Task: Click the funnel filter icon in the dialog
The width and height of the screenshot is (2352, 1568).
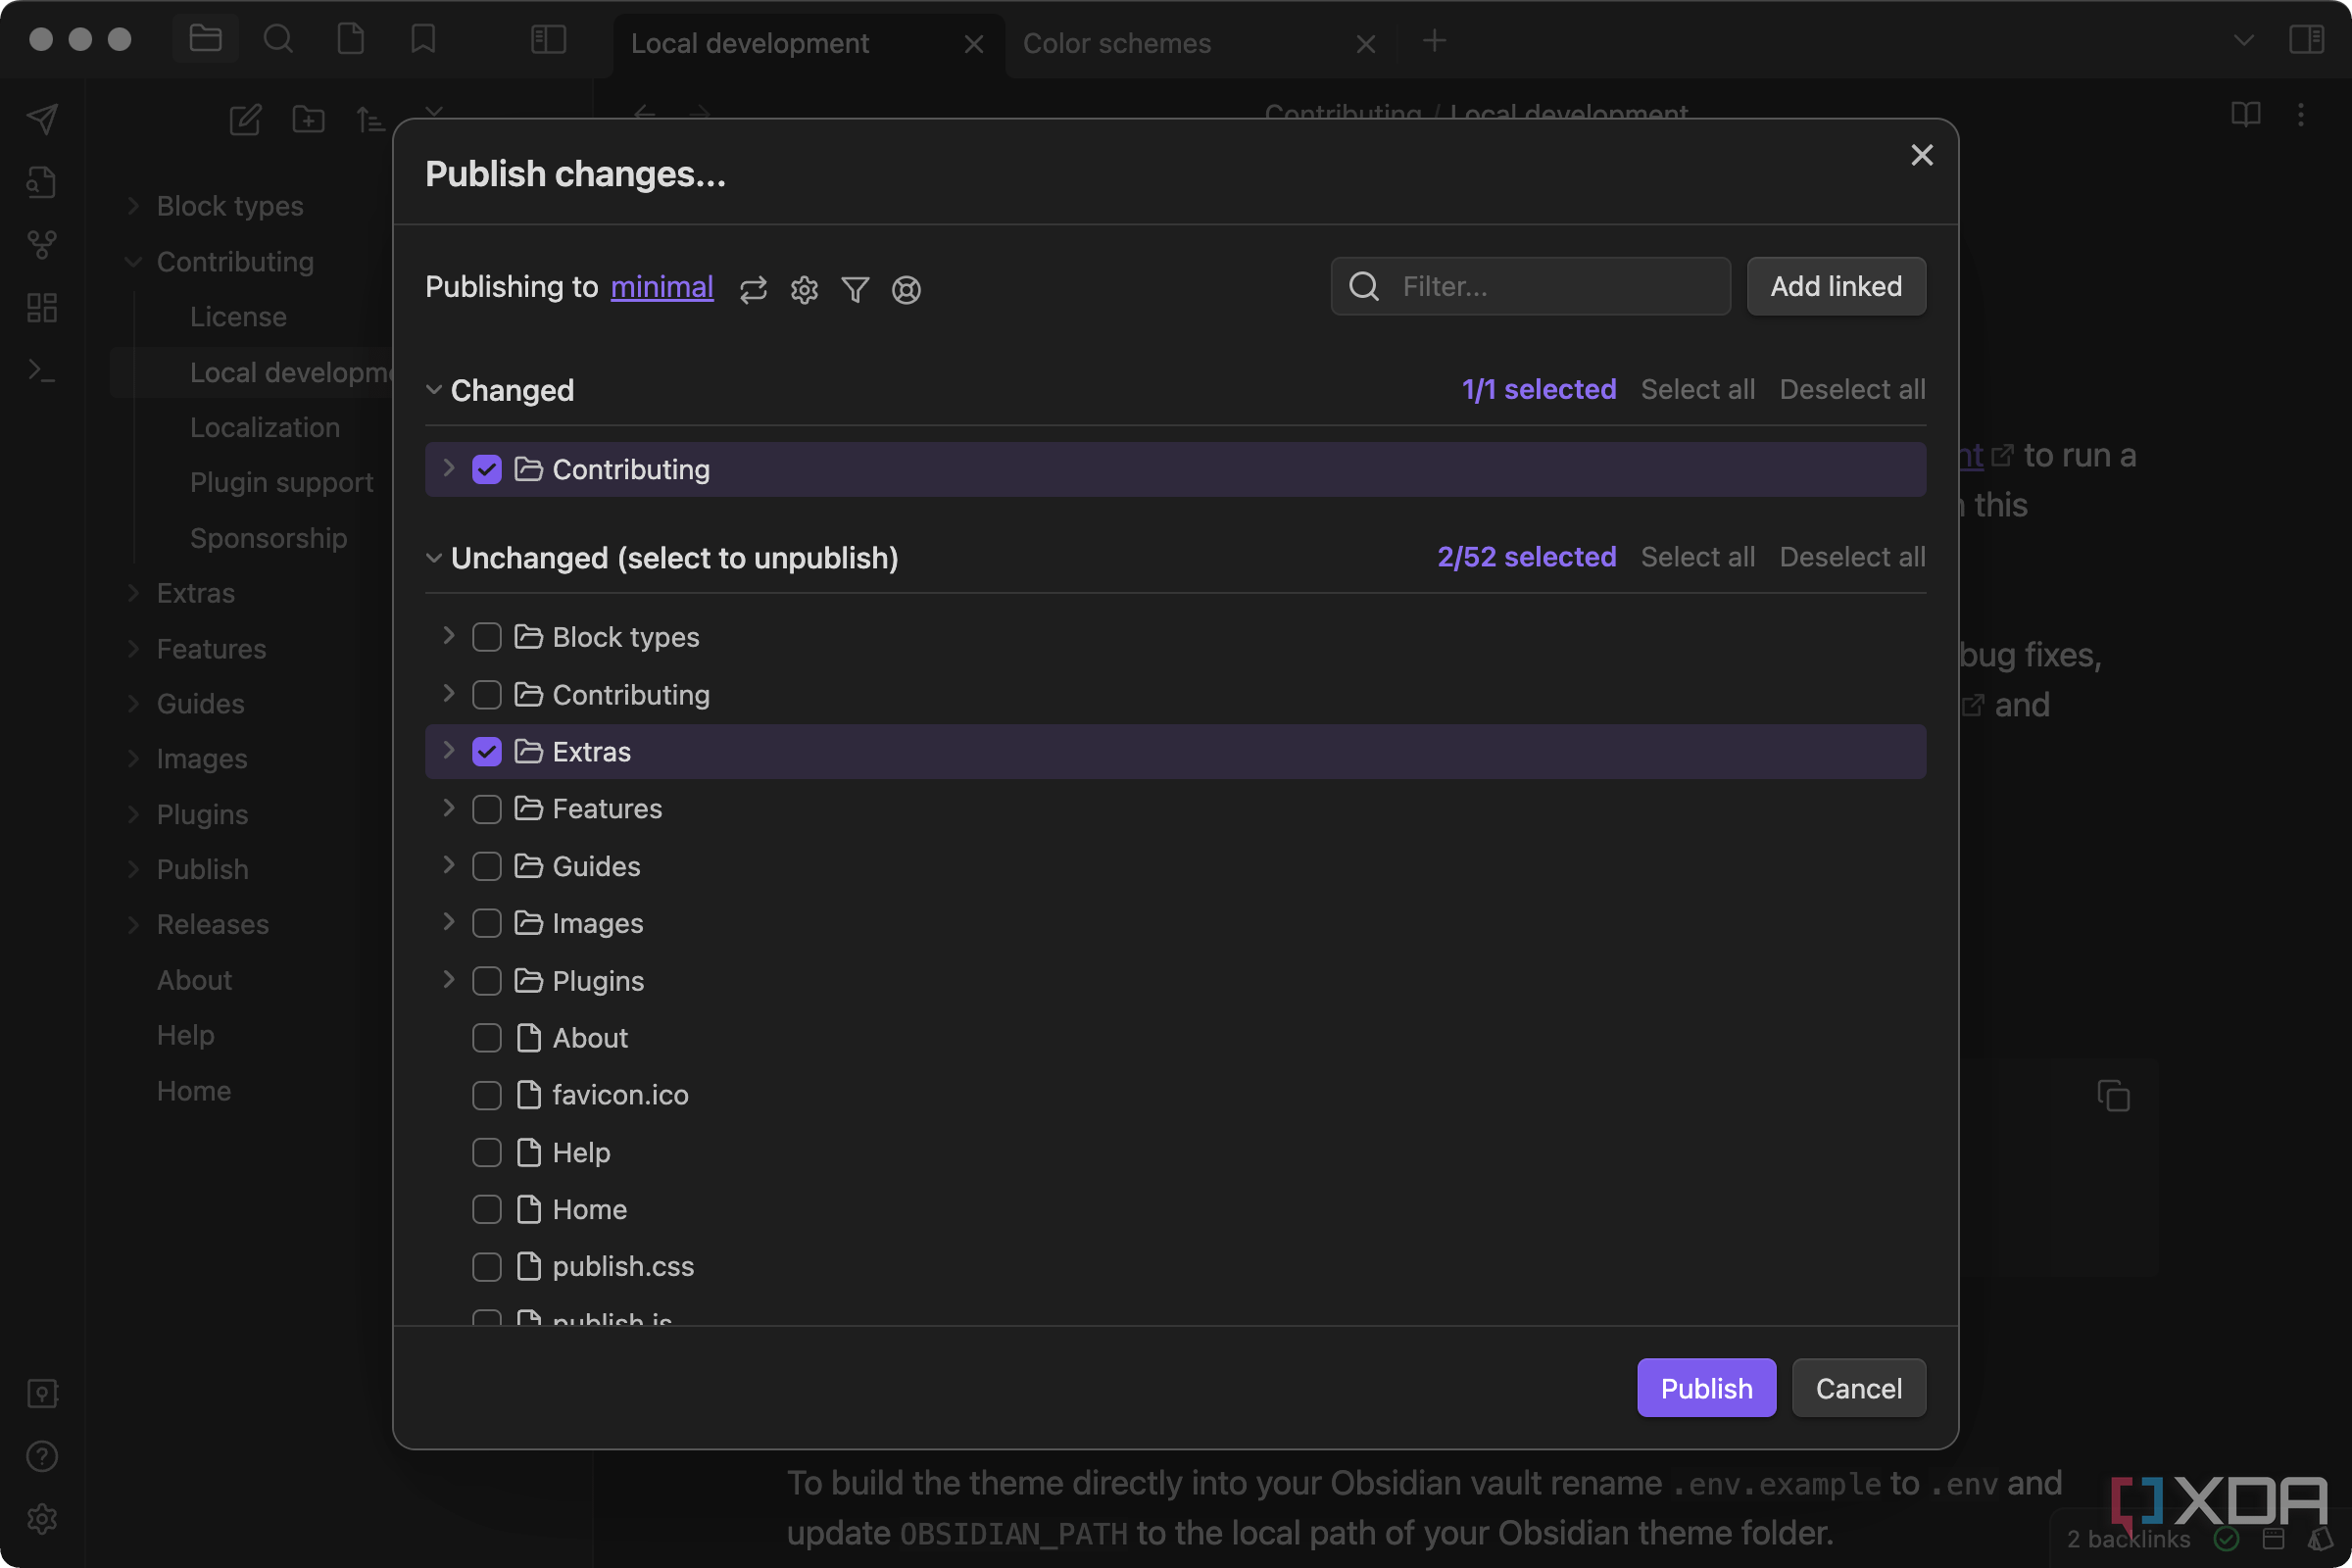Action: [x=855, y=289]
